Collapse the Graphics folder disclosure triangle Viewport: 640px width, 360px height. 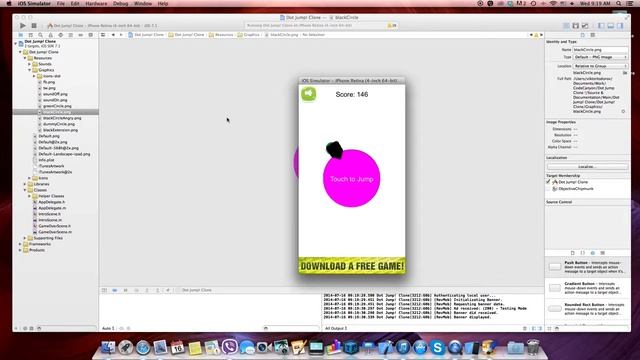pyautogui.click(x=29, y=70)
